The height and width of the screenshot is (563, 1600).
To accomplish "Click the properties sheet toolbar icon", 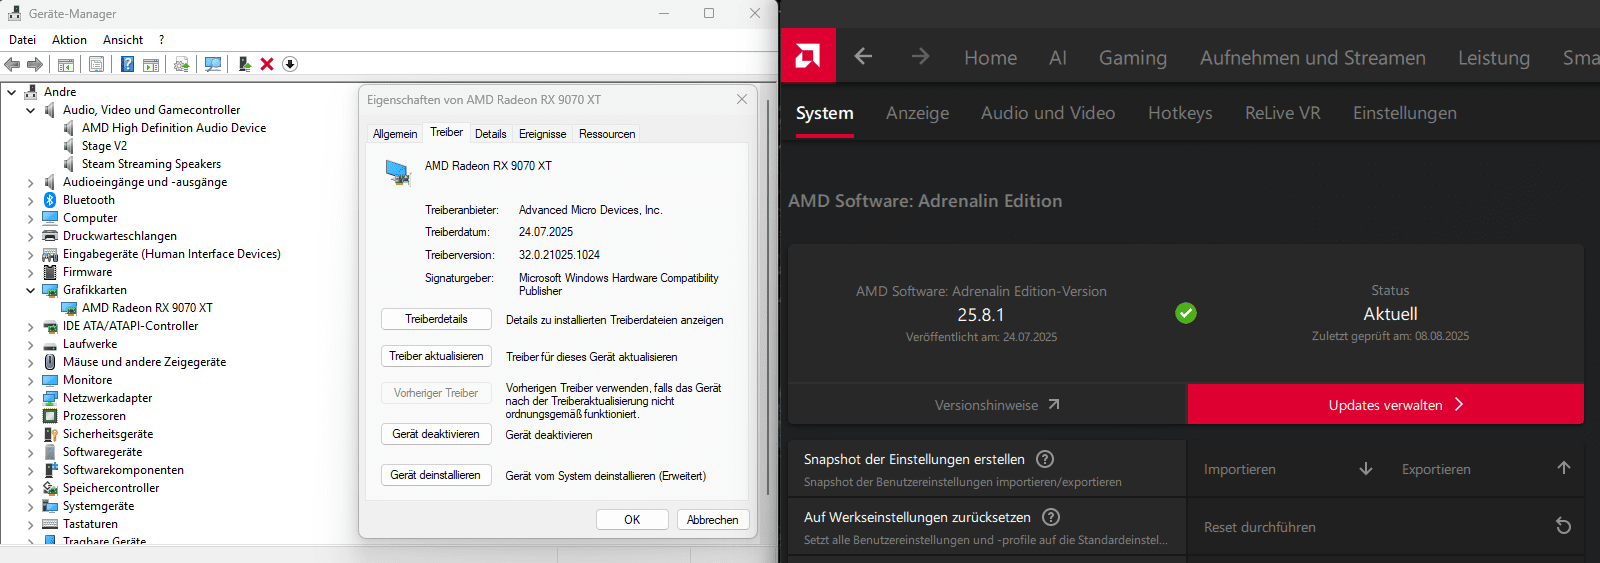I will click(96, 64).
